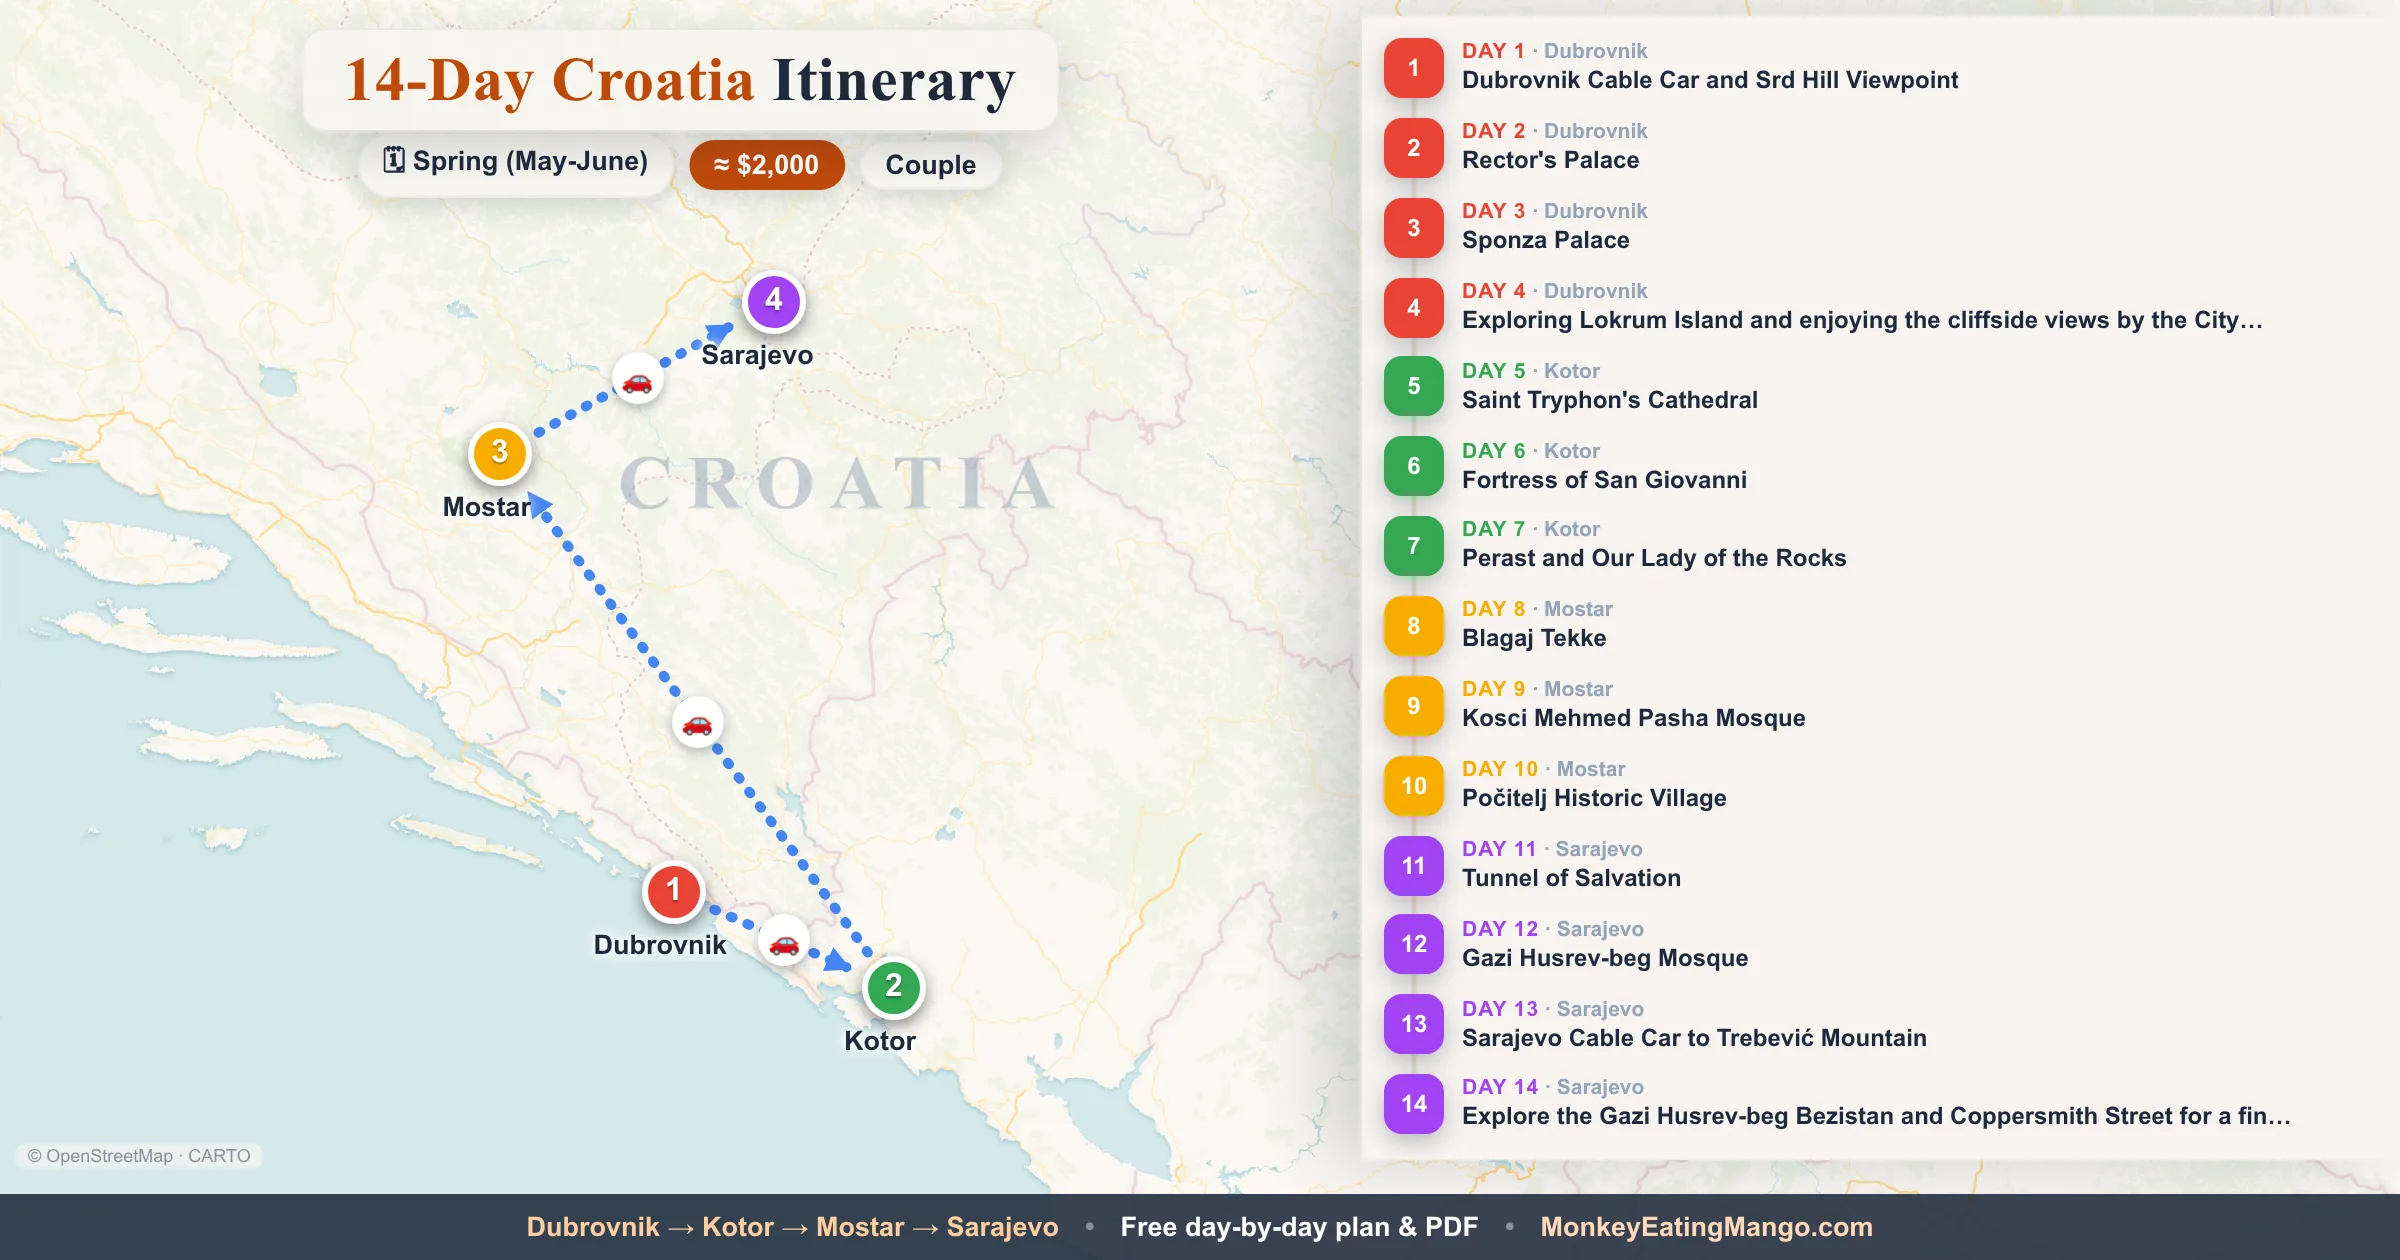Click the calendar icon beside Spring (May-June)

[394, 160]
